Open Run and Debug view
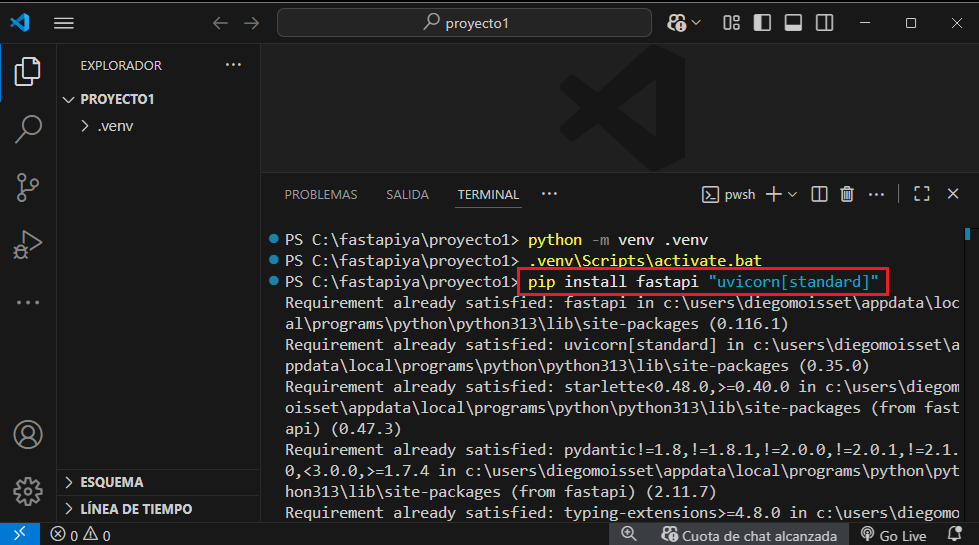Screen dimensions: 979x545 tap(27, 244)
